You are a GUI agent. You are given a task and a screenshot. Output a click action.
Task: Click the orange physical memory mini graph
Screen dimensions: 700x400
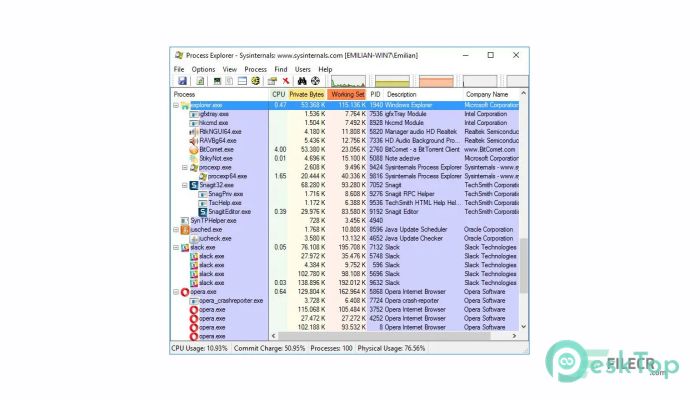436,81
